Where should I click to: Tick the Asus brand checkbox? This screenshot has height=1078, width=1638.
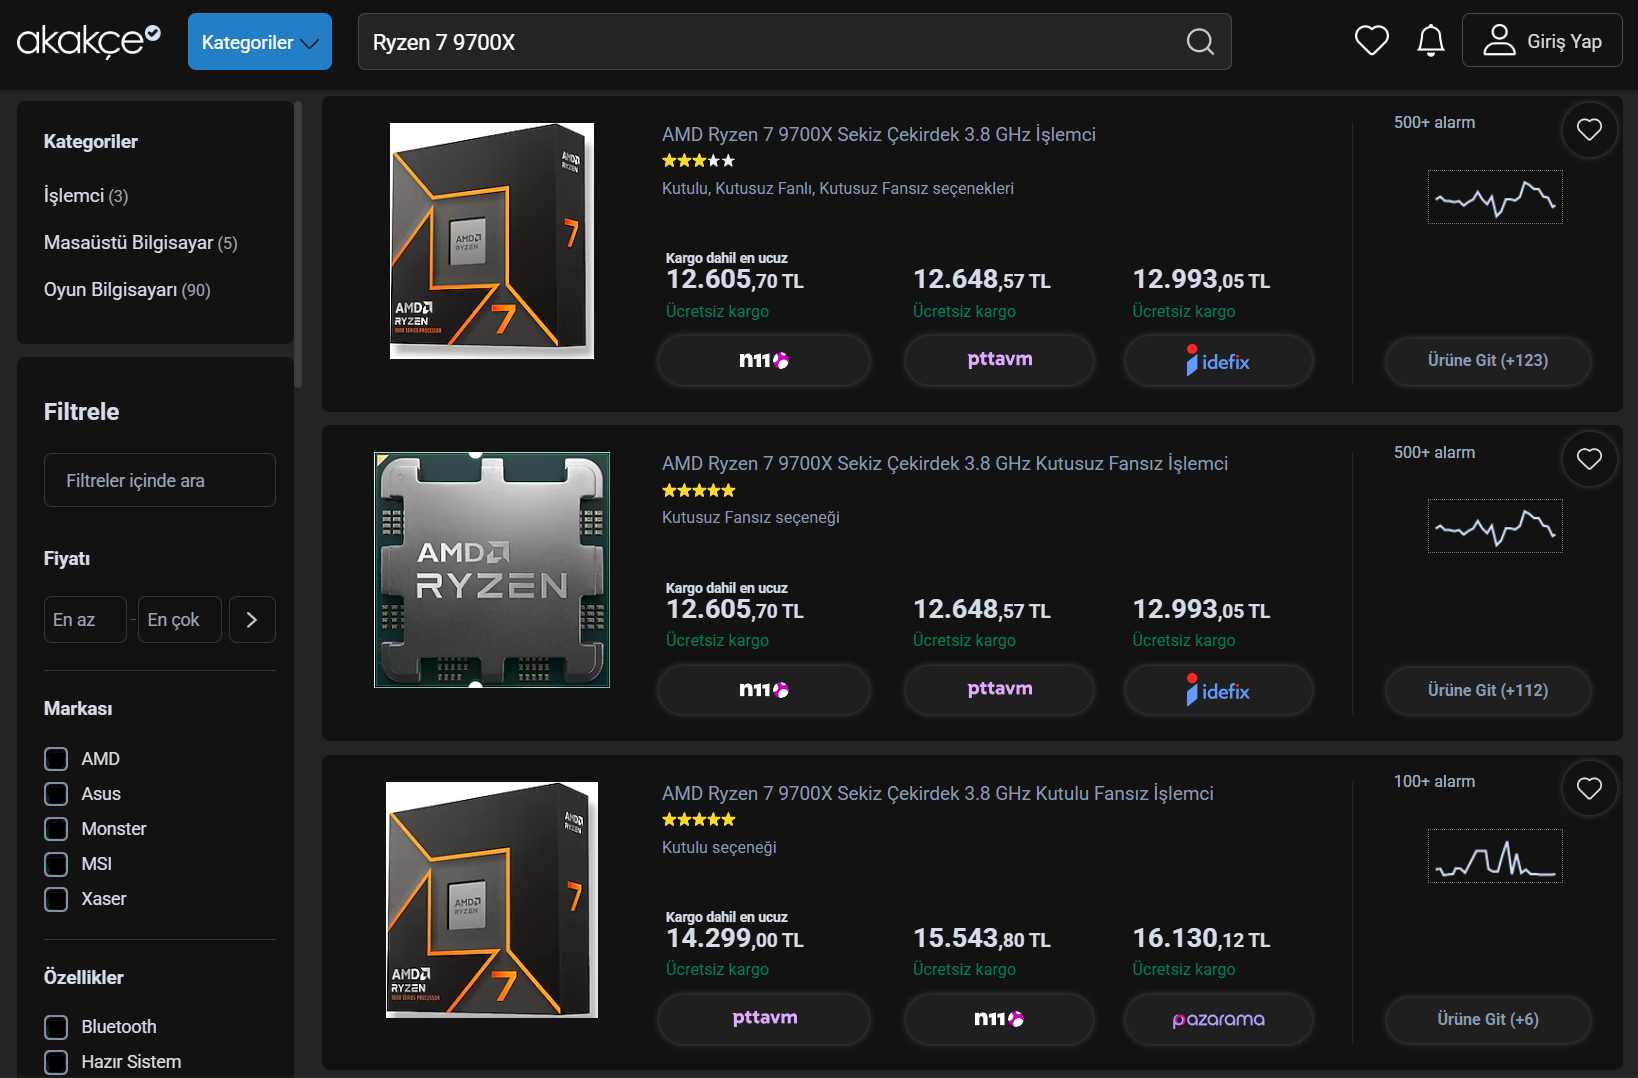(56, 794)
